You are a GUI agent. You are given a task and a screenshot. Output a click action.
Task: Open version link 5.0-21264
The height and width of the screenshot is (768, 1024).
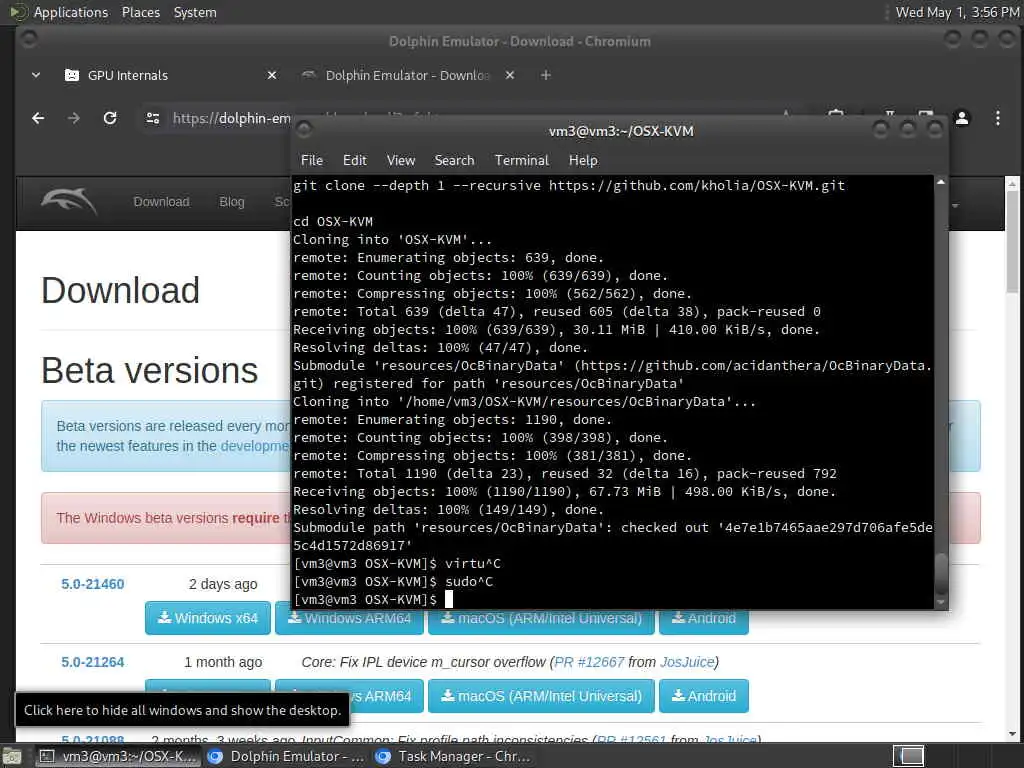point(93,662)
